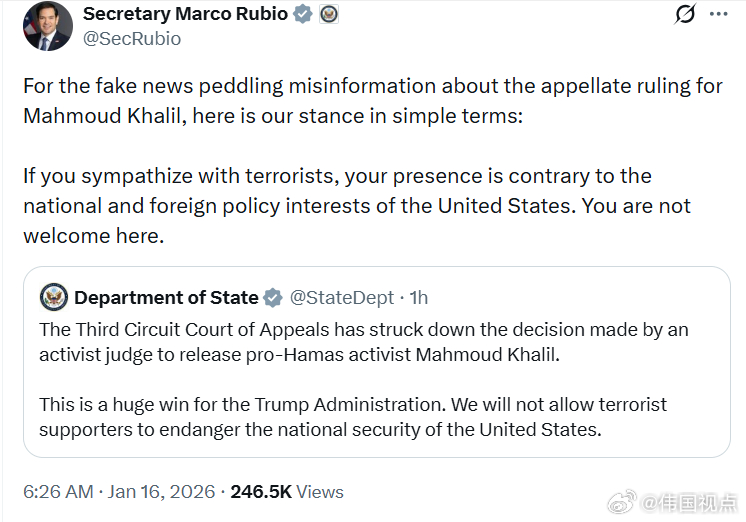Click the paragraph starting 'If you sympathize'

coord(357,206)
